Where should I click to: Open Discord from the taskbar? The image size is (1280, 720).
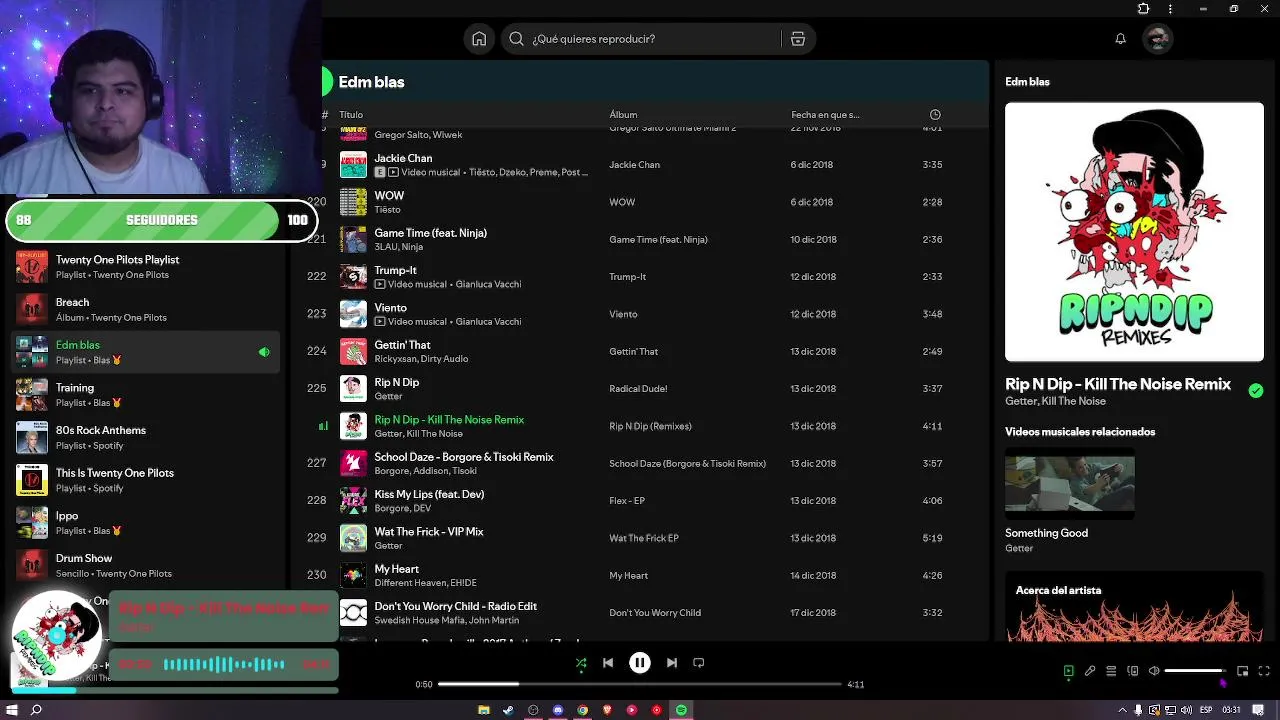tap(558, 710)
